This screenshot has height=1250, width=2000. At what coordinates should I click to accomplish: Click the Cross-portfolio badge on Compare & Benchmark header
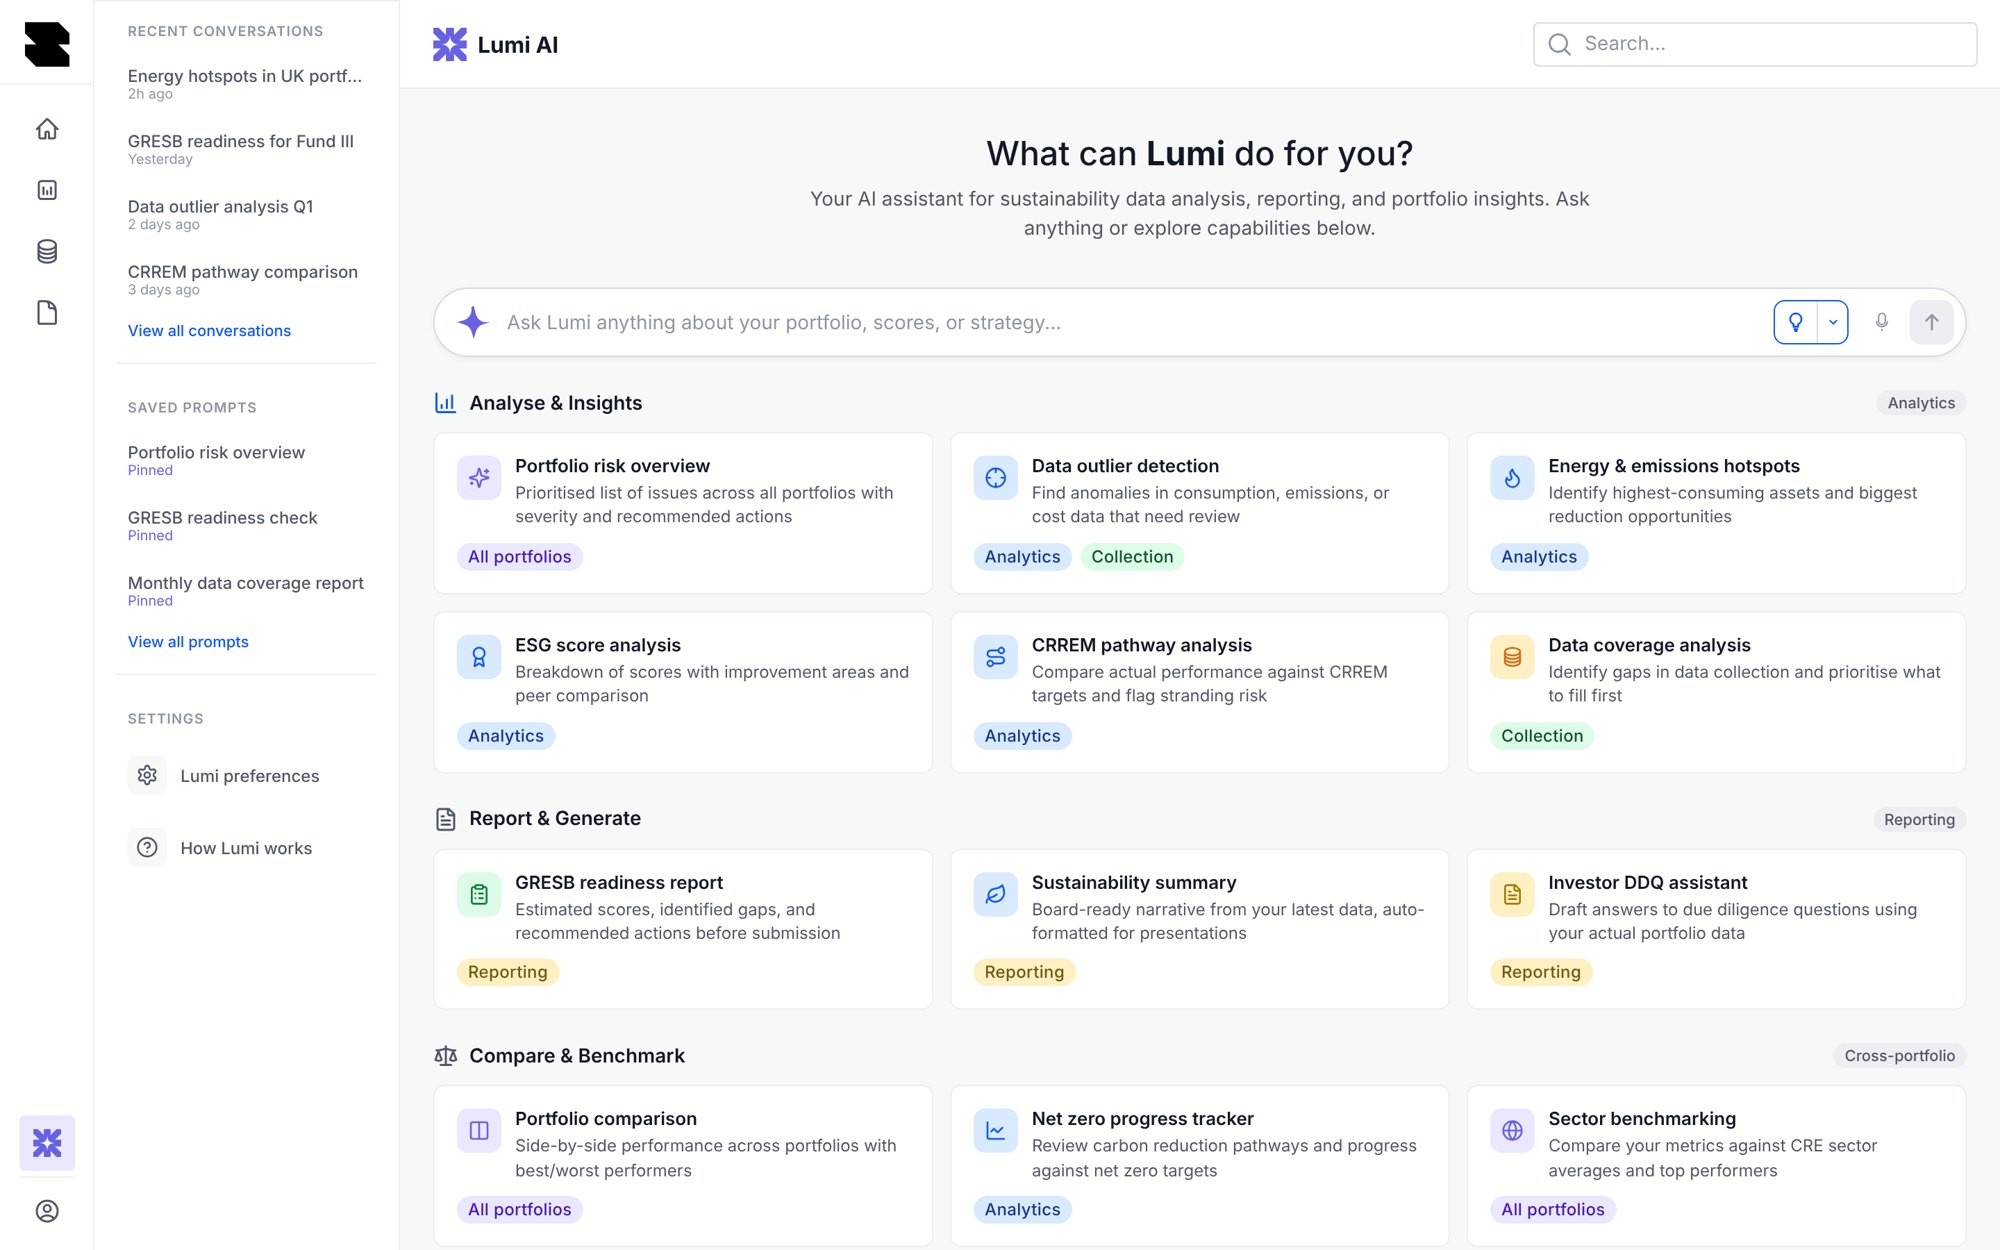(x=1899, y=1056)
